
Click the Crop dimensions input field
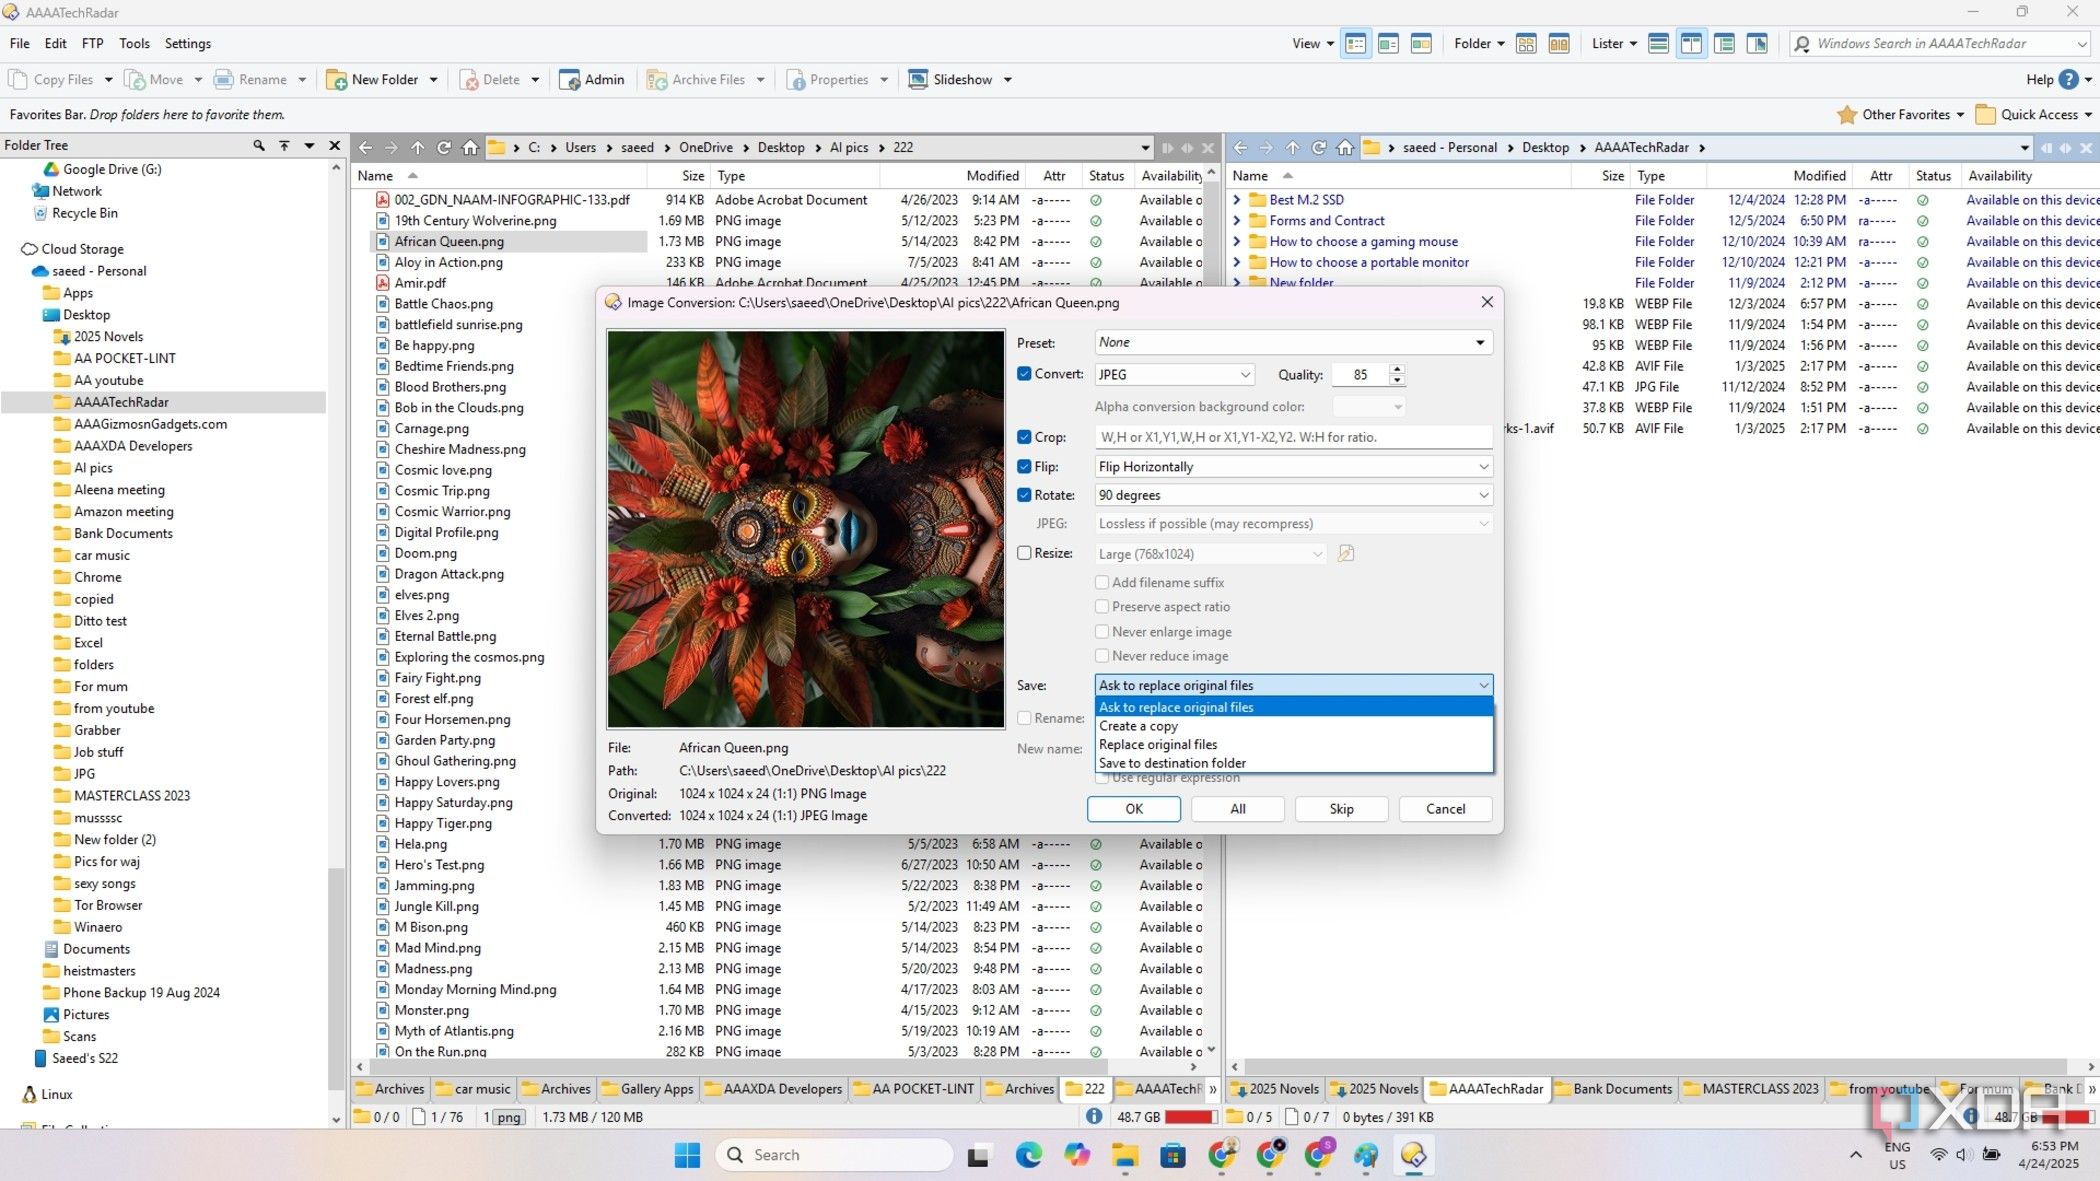click(1293, 437)
